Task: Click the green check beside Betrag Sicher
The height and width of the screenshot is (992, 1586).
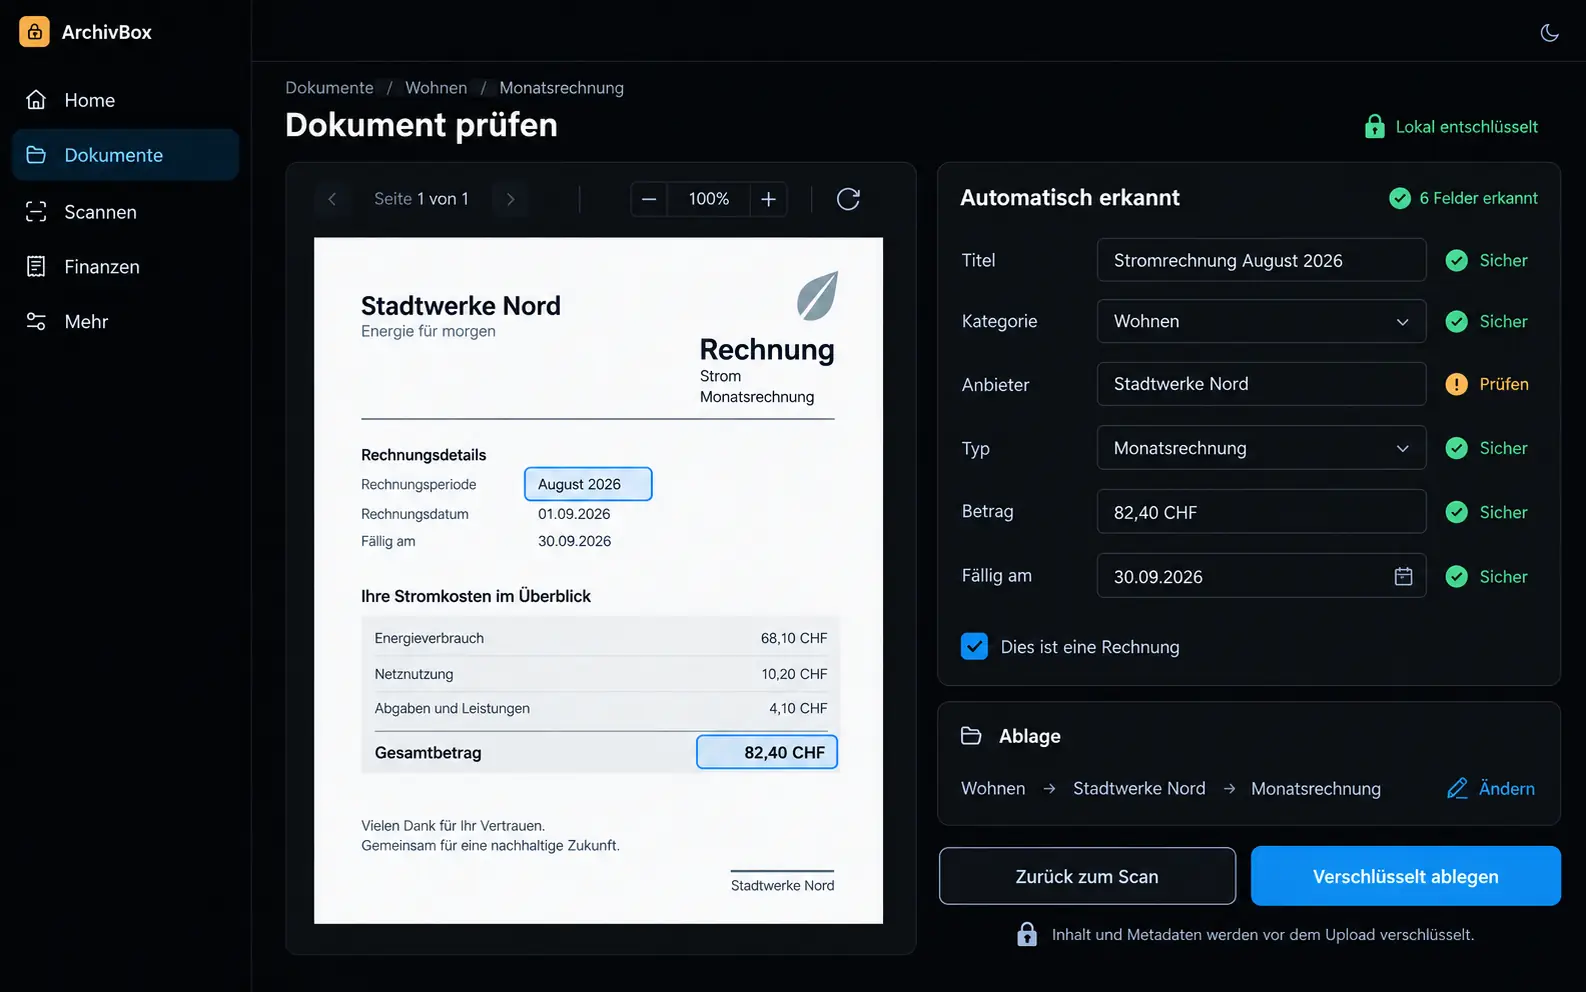Action: (x=1457, y=512)
